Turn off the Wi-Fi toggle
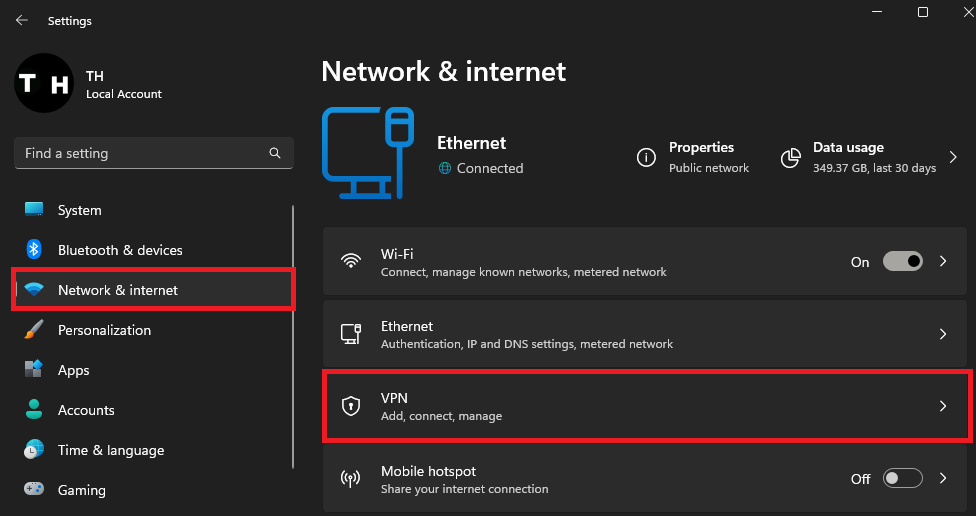Image resolution: width=976 pixels, height=516 pixels. [x=902, y=262]
